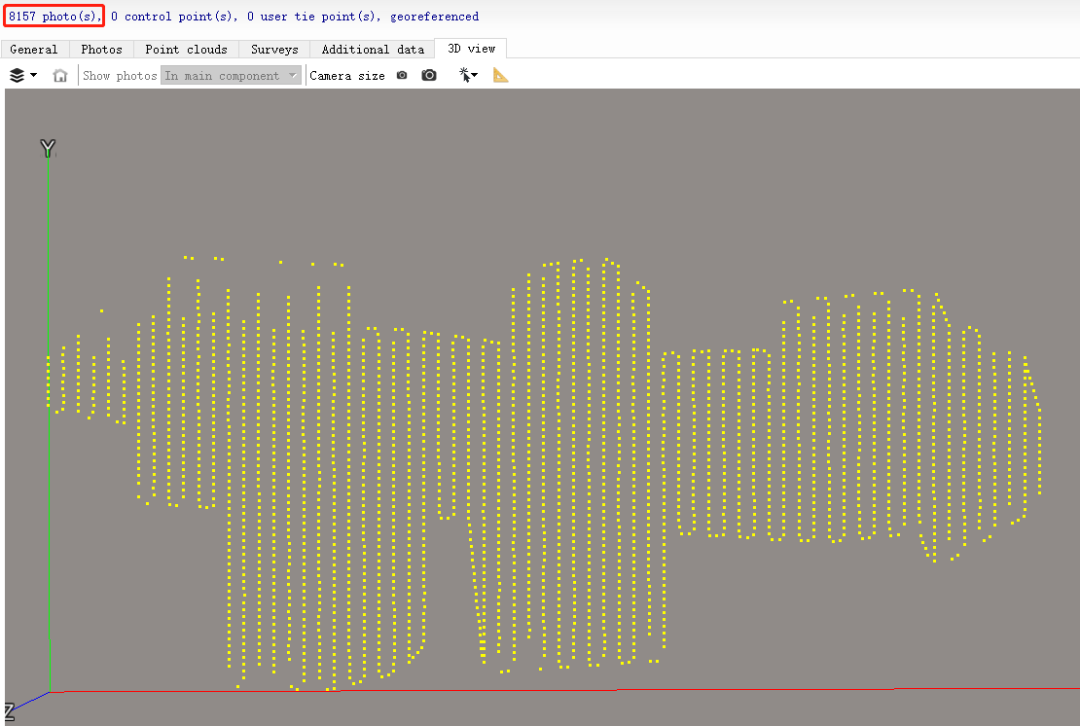The height and width of the screenshot is (726, 1080).
Task: Open the display layers menu icon
Action: (x=17, y=76)
